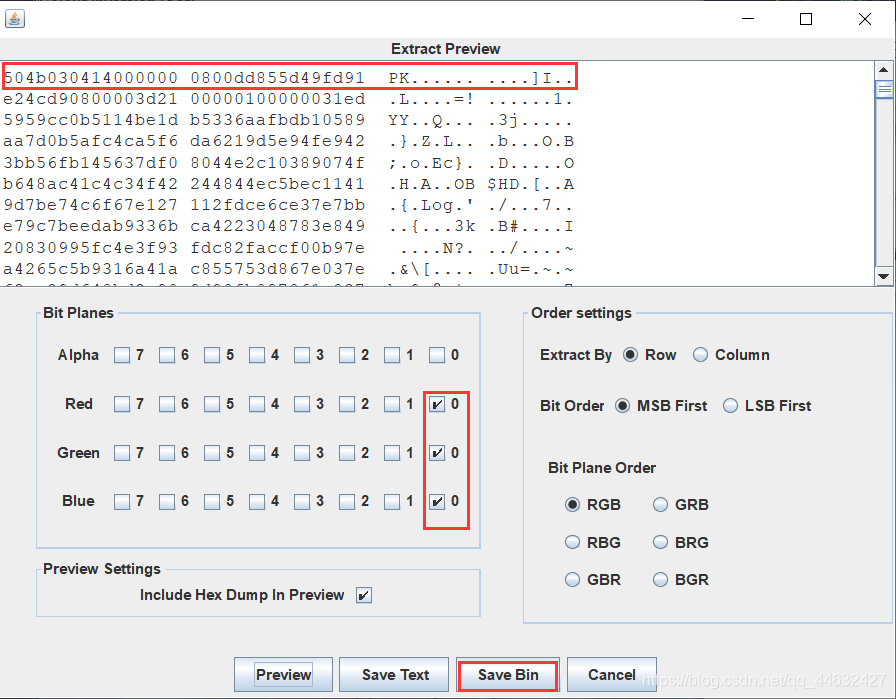The width and height of the screenshot is (896, 699).
Task: Click the preview scrollbar up arrow
Action: point(883,70)
